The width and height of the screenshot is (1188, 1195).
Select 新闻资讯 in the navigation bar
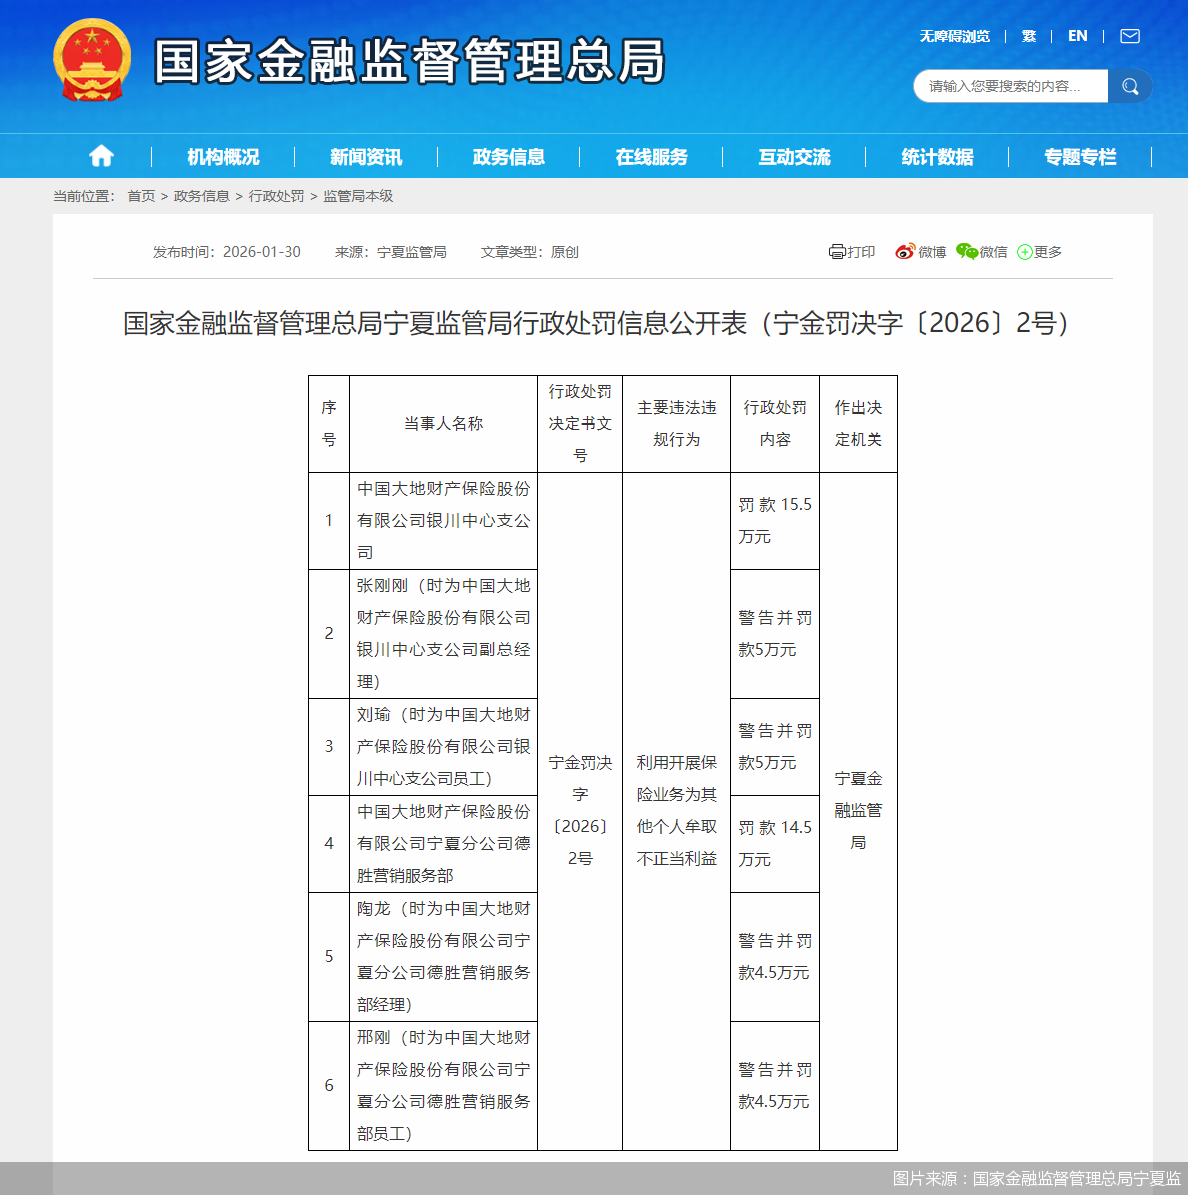point(365,156)
